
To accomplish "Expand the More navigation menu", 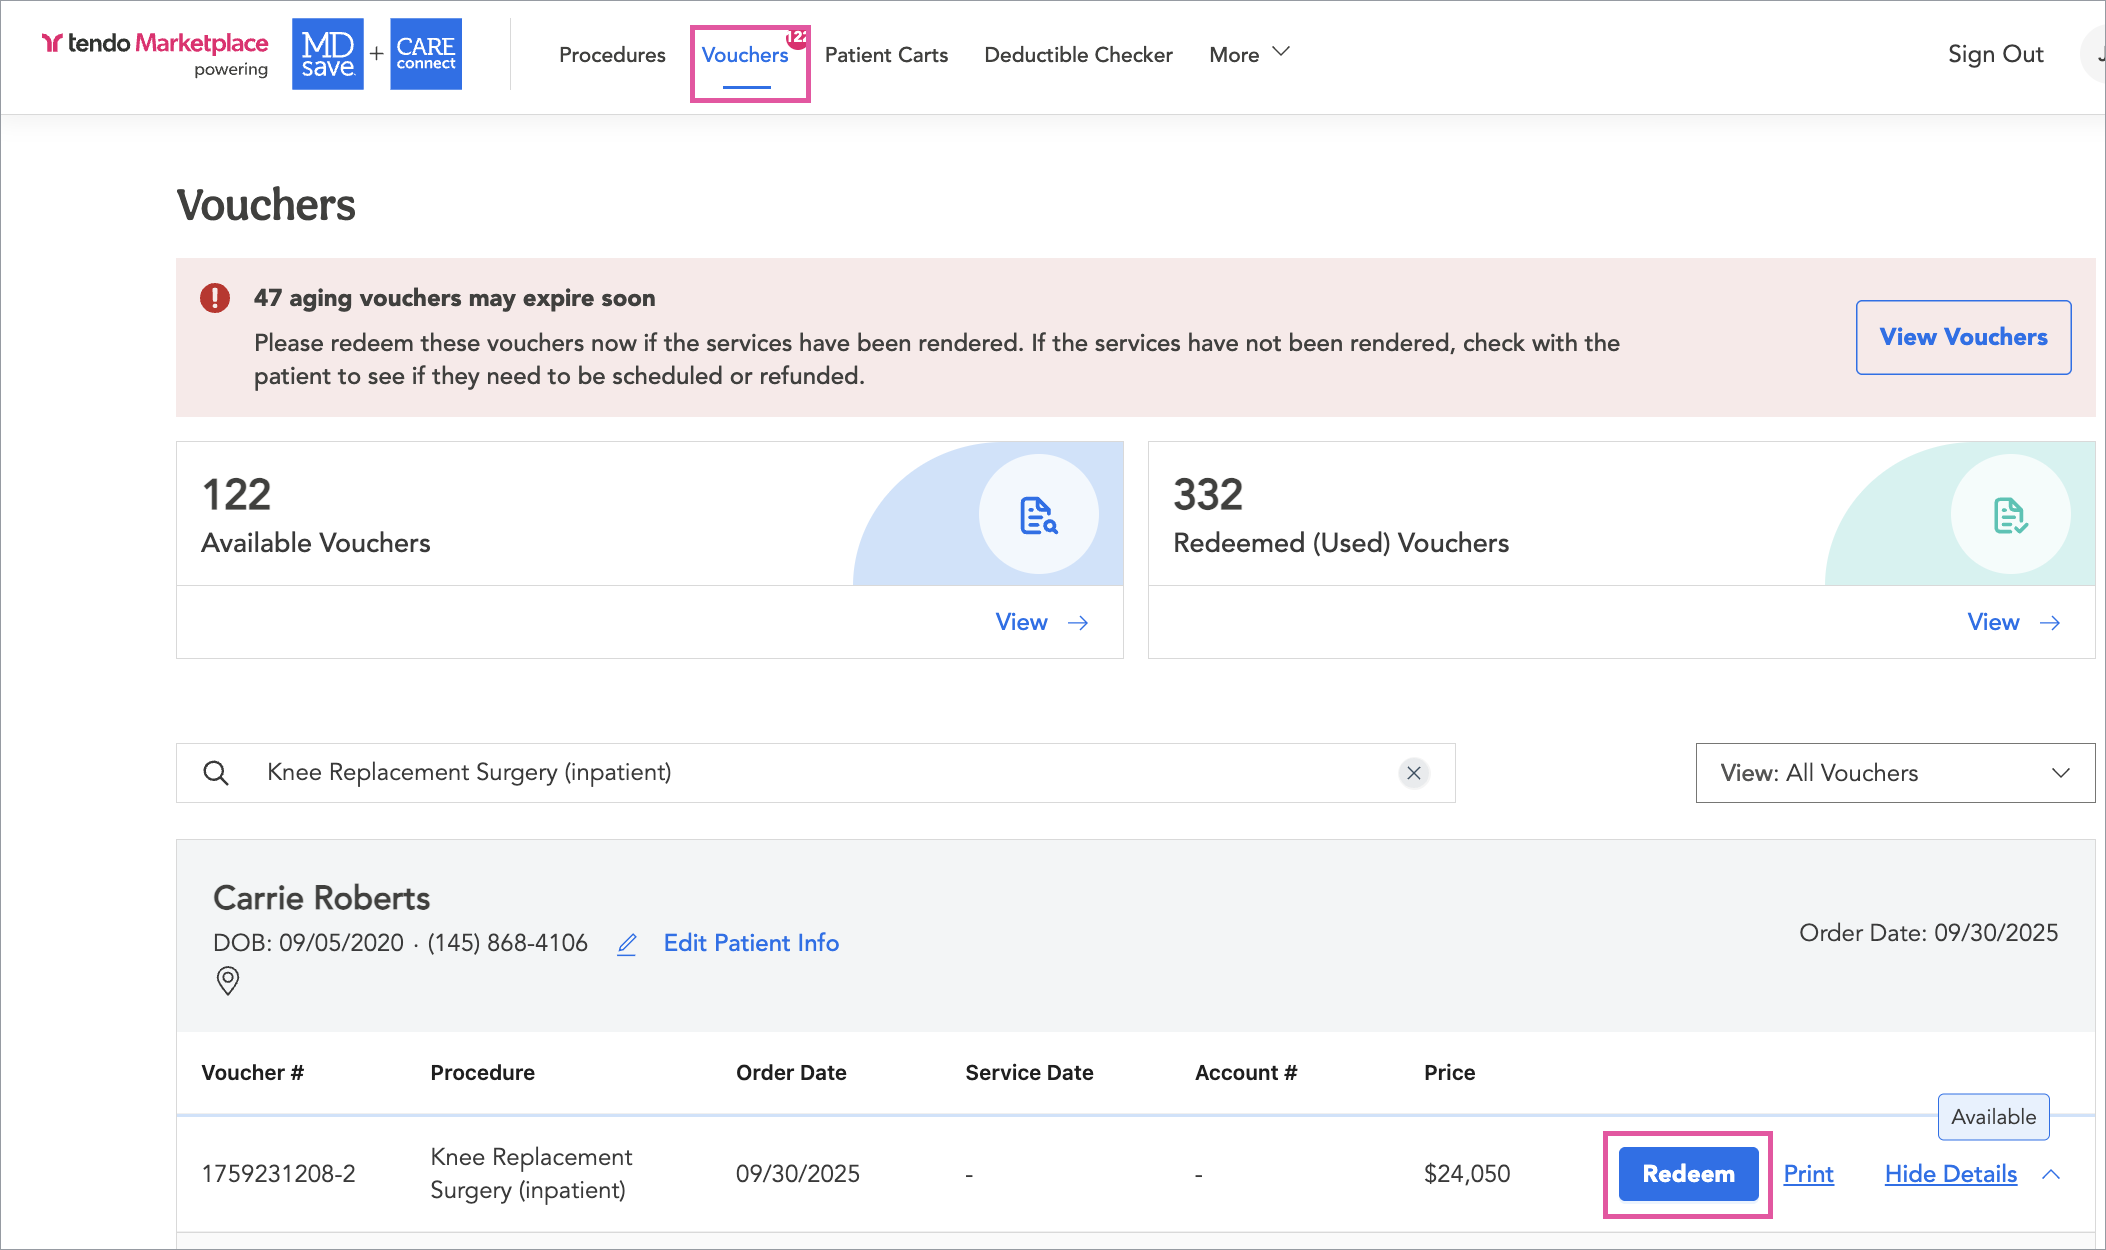I will click(1249, 54).
